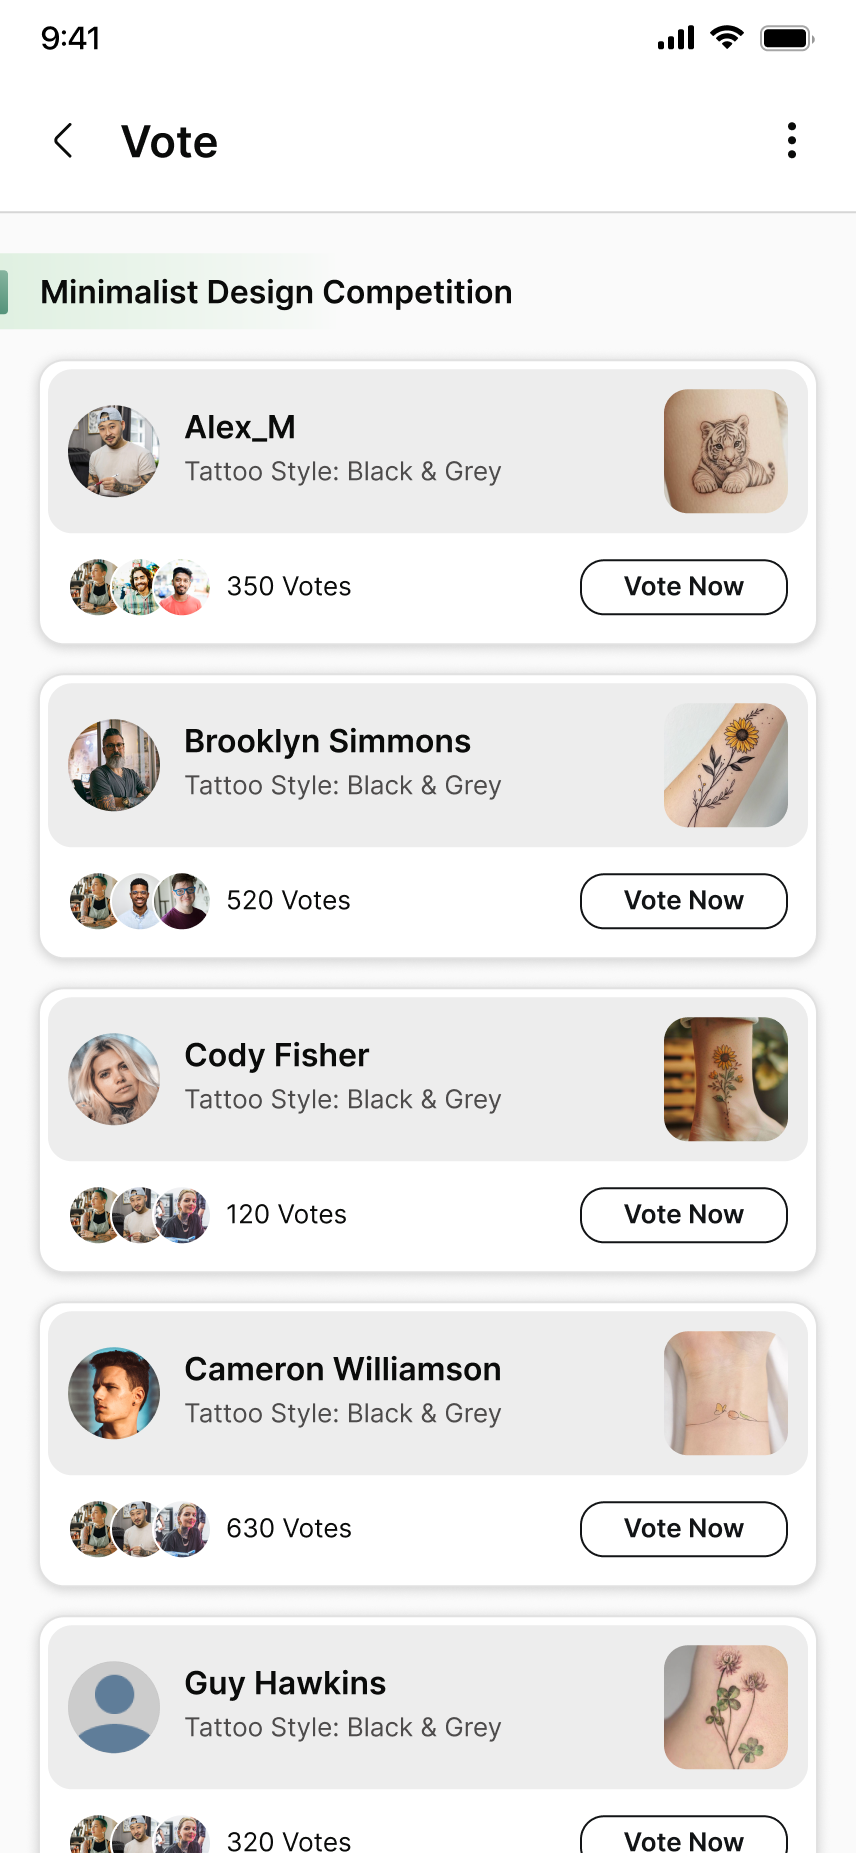The width and height of the screenshot is (856, 1853).
Task: Tap Alex_M's profile avatar
Action: click(x=114, y=451)
